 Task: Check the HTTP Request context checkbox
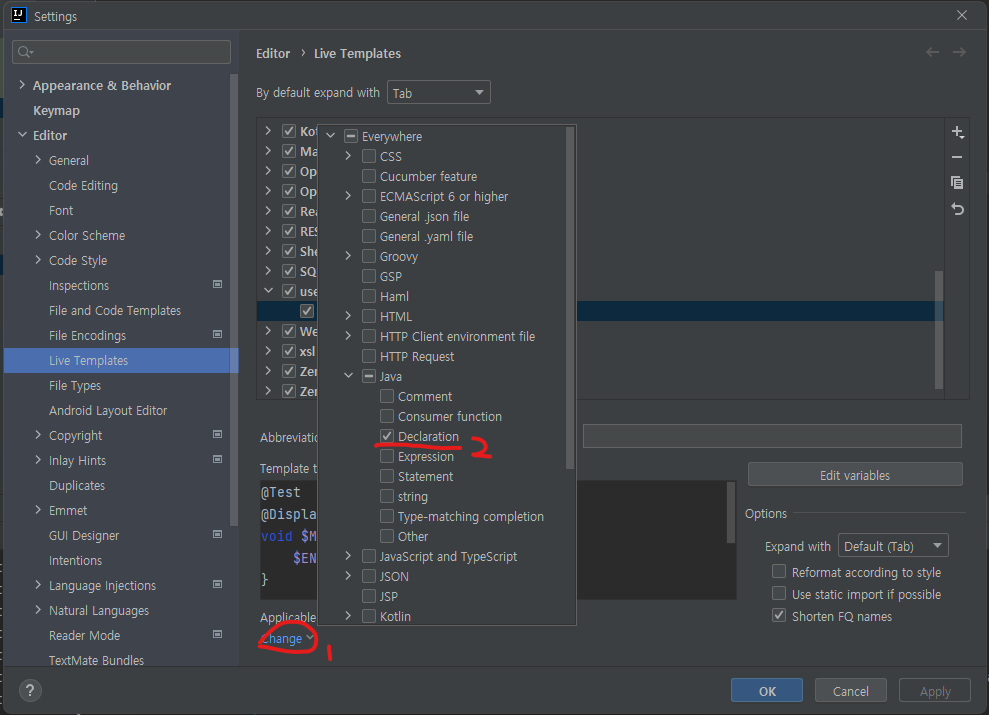coord(369,356)
